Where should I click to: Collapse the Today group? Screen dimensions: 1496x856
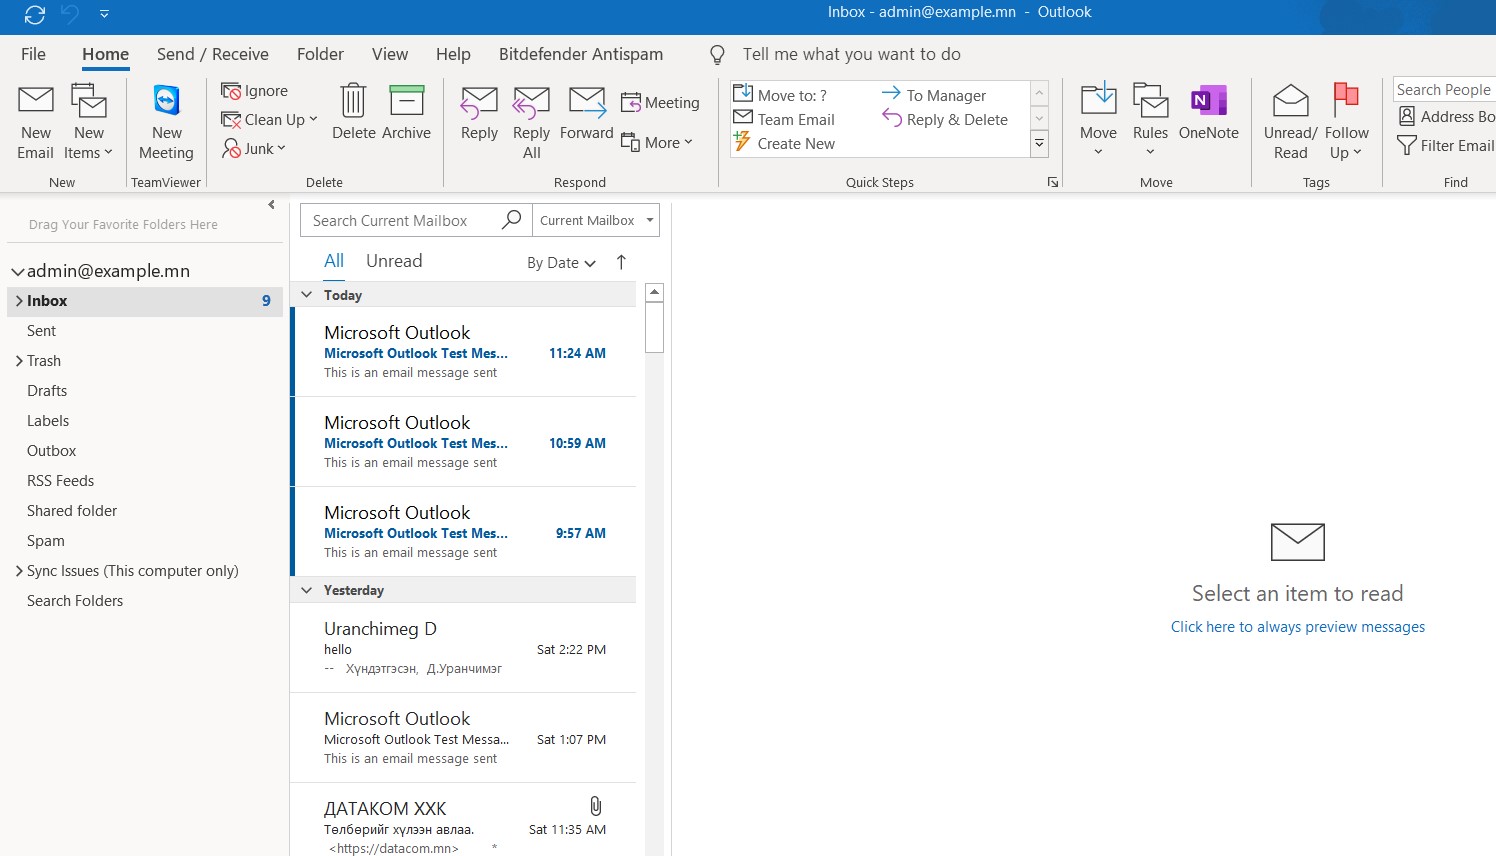click(x=307, y=295)
